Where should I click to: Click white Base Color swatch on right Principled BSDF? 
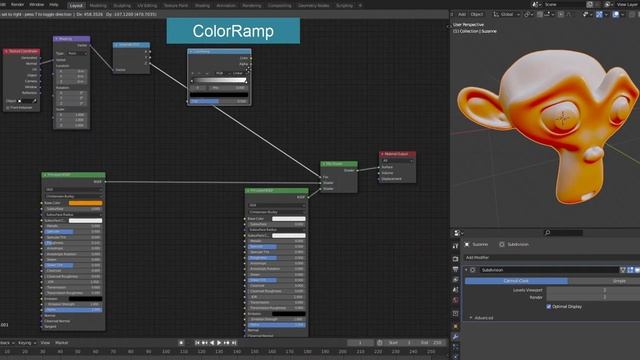pos(289,219)
